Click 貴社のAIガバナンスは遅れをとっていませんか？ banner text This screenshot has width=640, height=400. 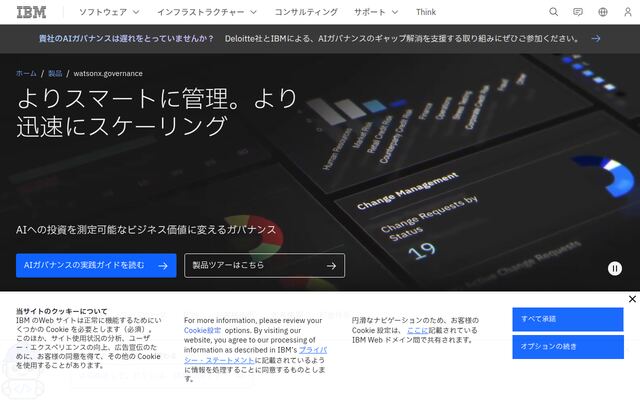(x=126, y=38)
